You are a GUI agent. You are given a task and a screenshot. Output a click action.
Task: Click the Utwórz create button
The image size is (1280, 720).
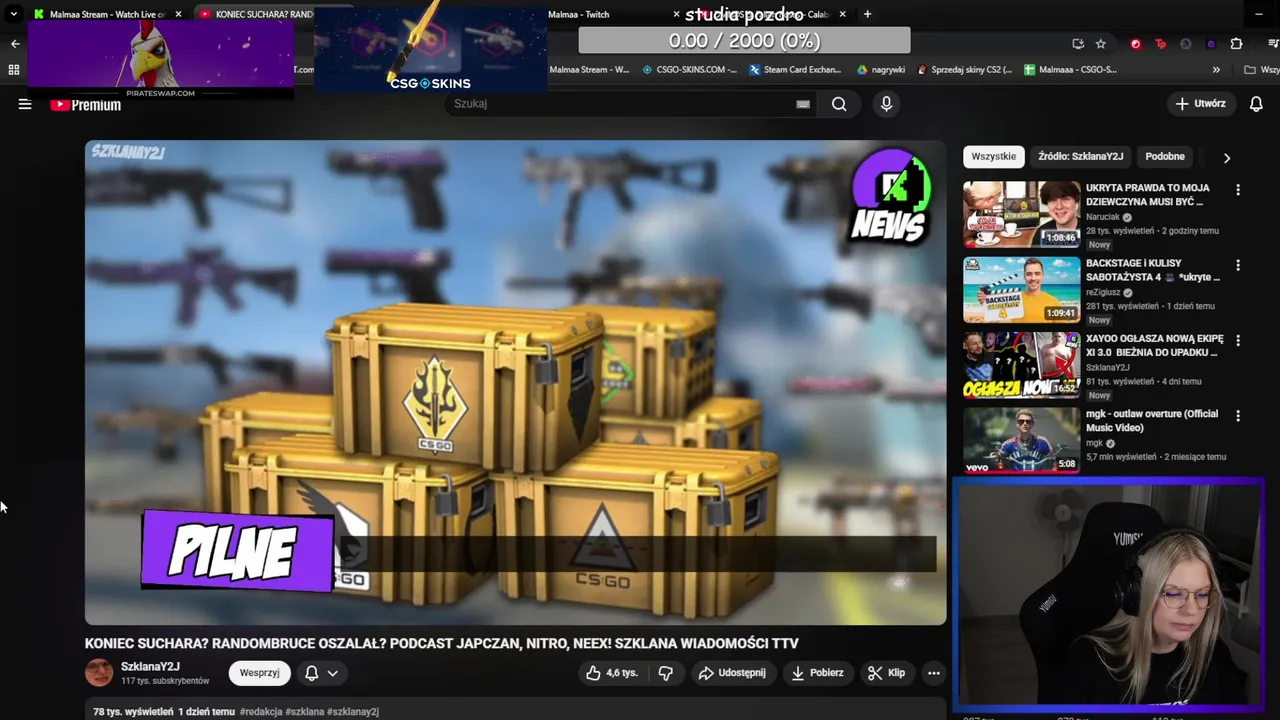coord(1200,104)
